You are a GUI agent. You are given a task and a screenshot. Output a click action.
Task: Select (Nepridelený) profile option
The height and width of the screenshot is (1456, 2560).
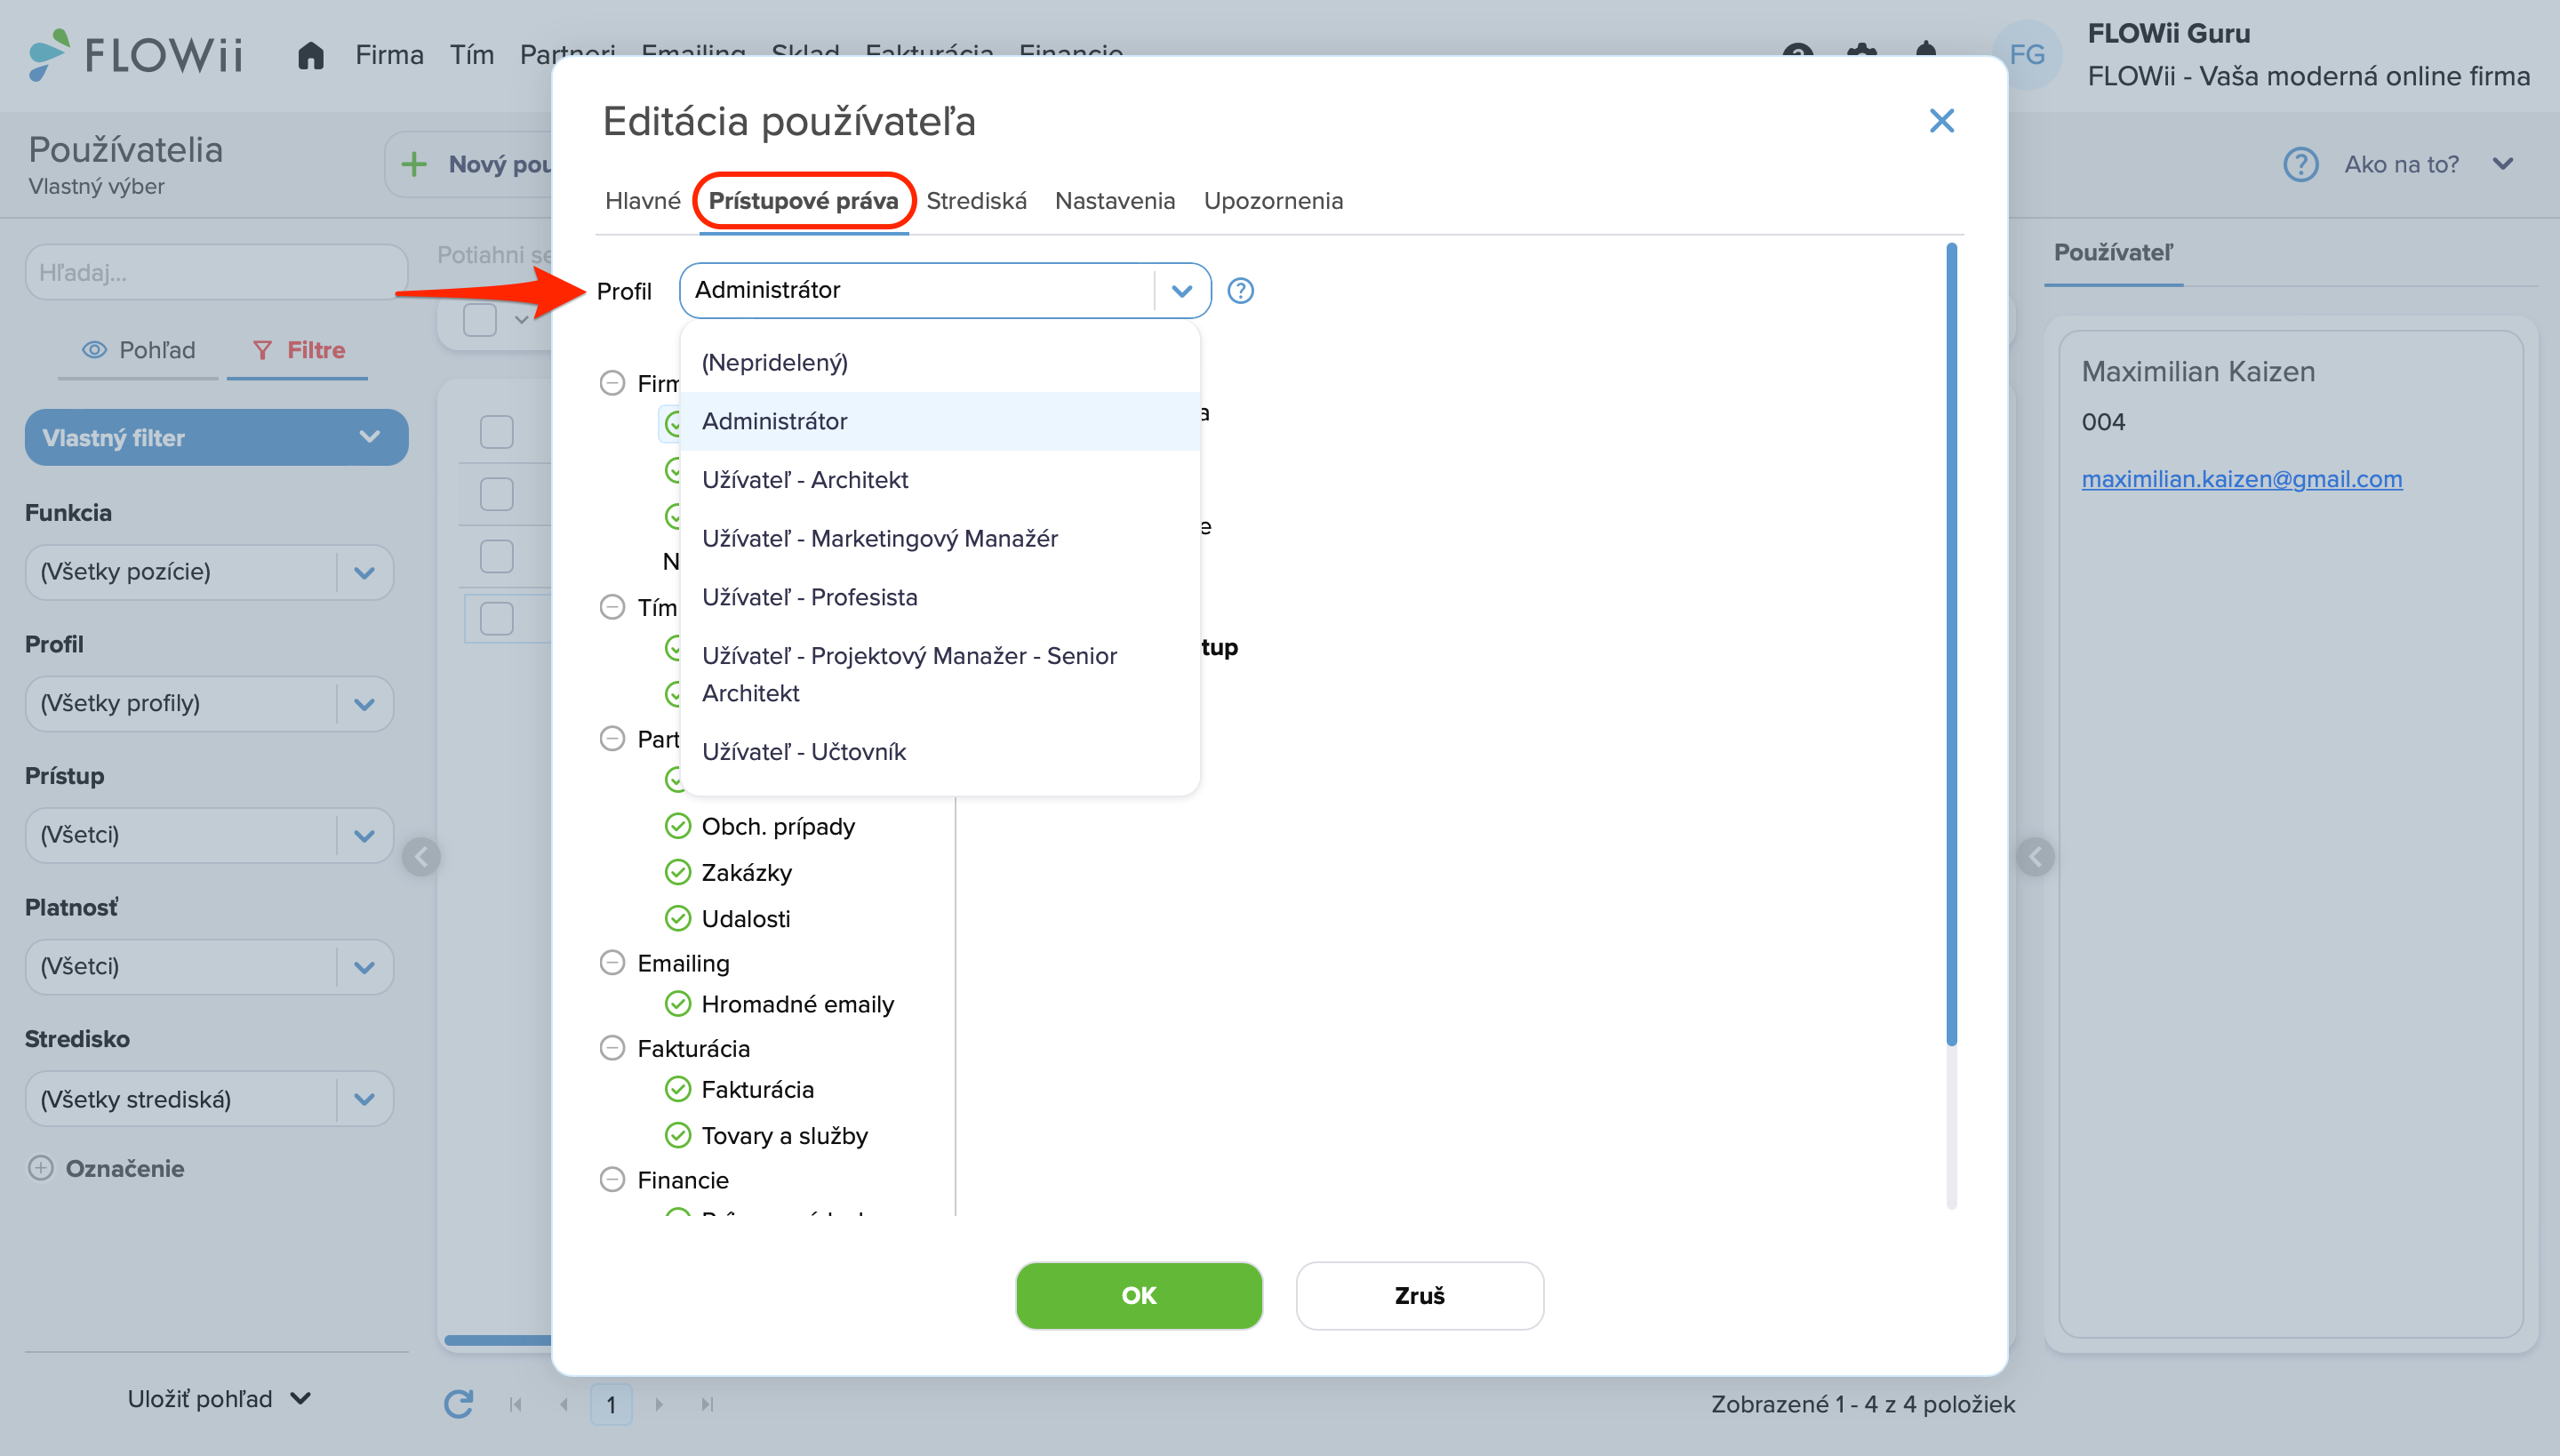click(940, 362)
